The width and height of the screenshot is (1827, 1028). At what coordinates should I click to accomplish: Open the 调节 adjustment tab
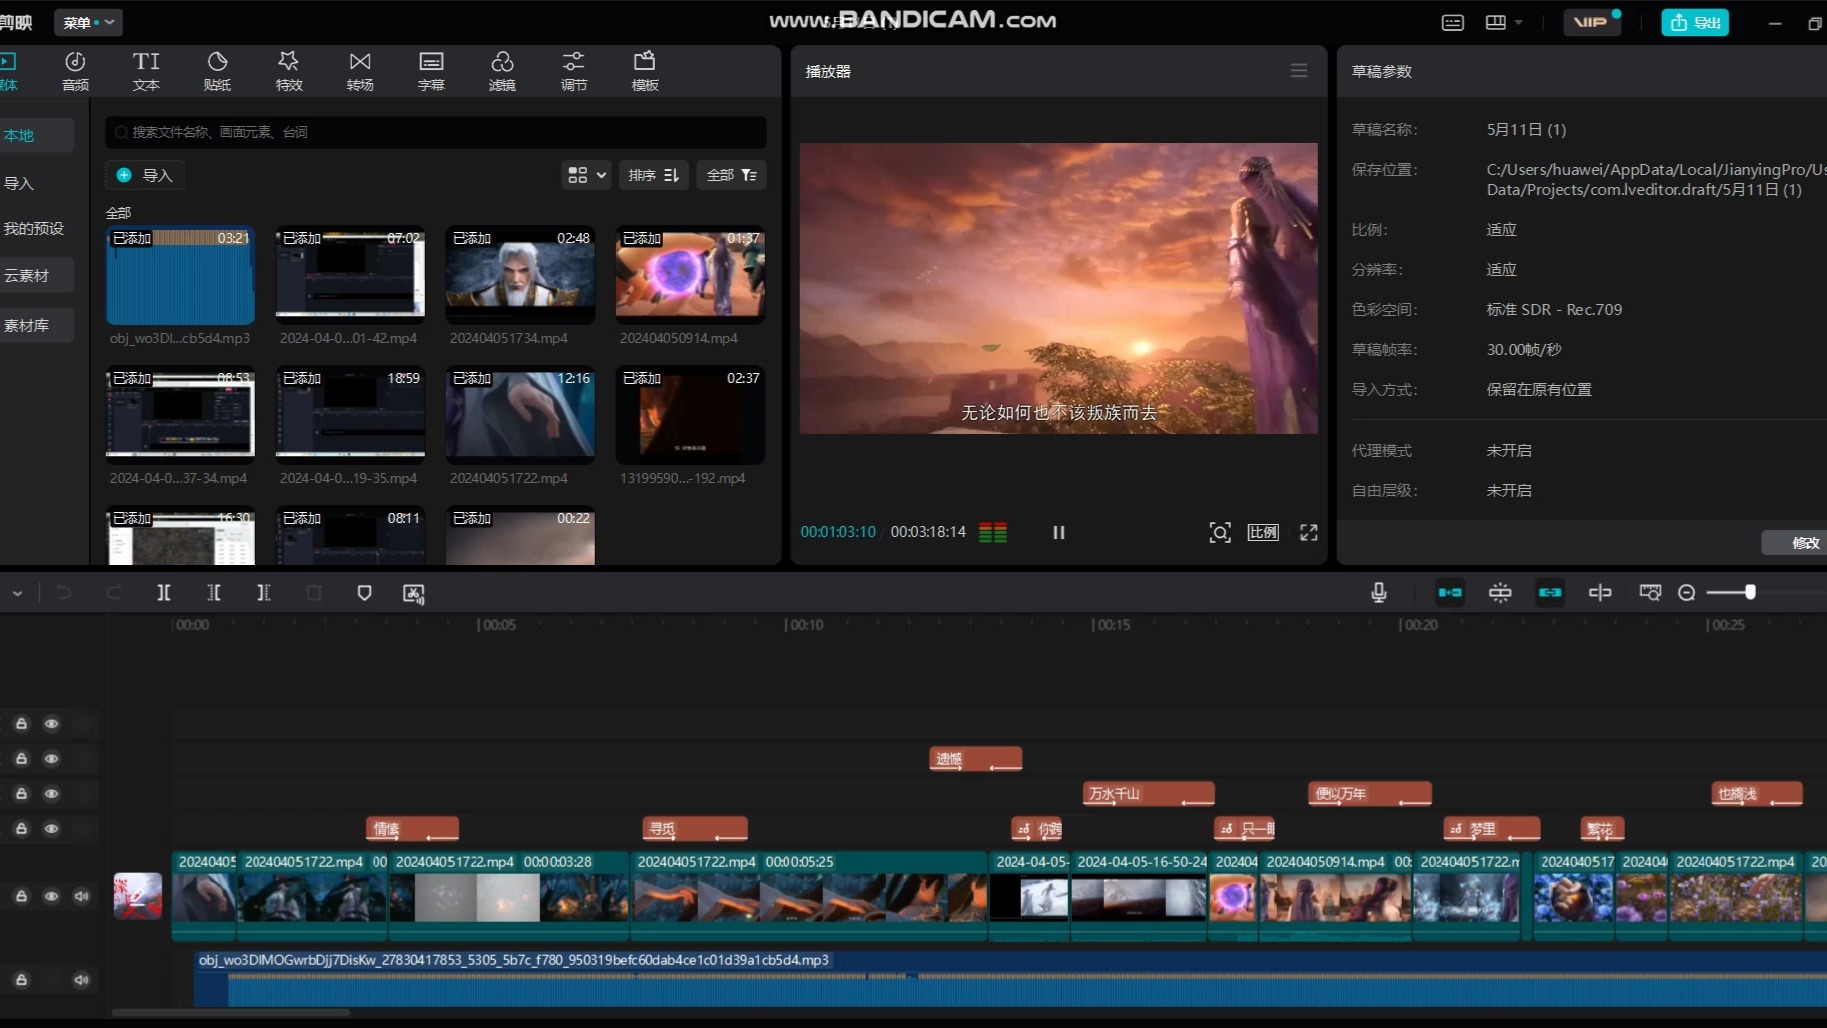[x=574, y=71]
